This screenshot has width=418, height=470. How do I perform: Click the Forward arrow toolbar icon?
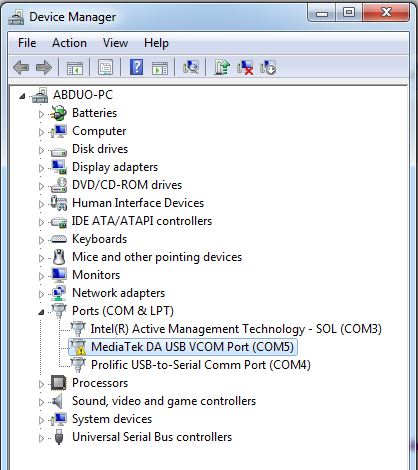pyautogui.click(x=44, y=68)
